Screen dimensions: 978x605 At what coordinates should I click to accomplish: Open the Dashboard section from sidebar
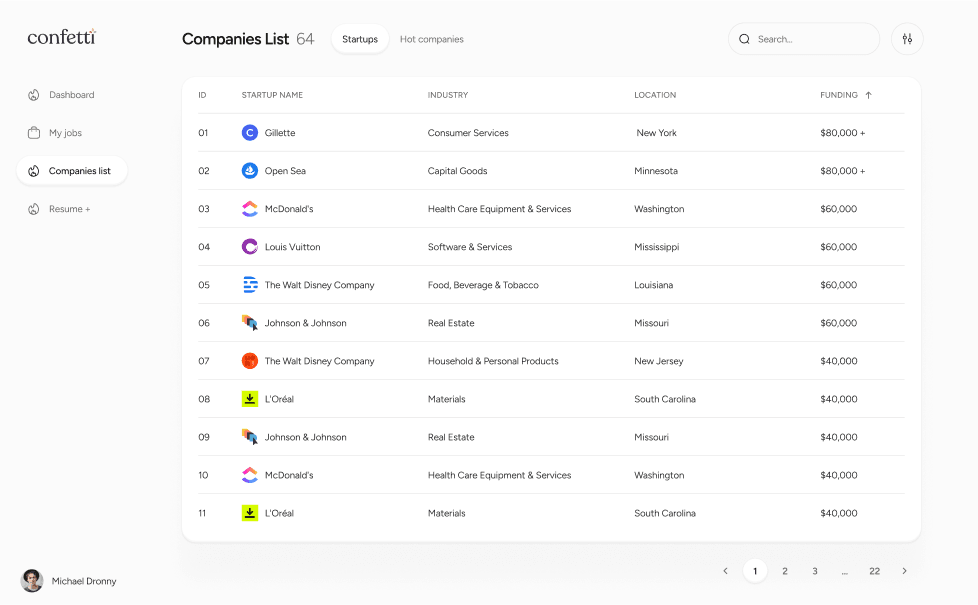(72, 94)
